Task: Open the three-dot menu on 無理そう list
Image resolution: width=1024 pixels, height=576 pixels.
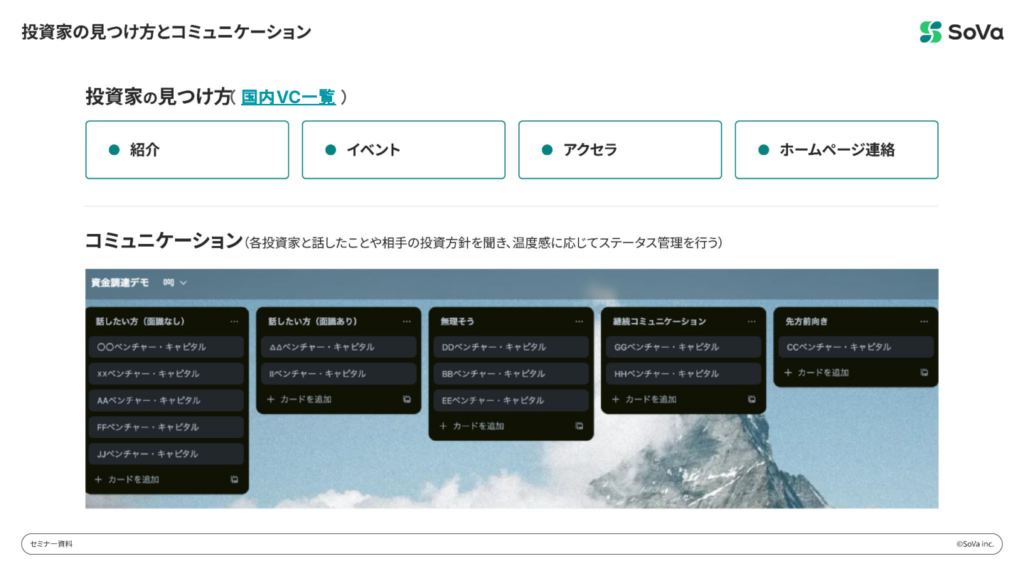Action: tap(579, 322)
